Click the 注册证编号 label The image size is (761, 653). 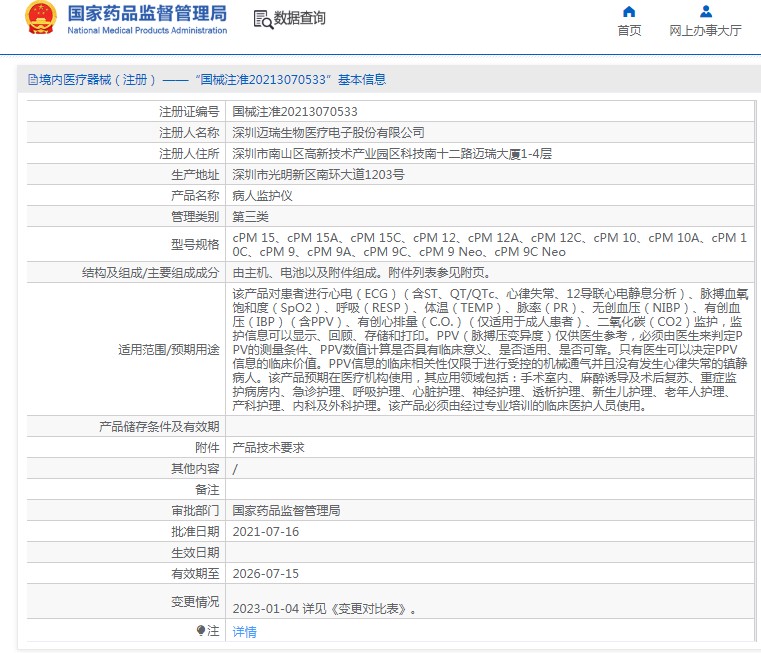tap(189, 112)
